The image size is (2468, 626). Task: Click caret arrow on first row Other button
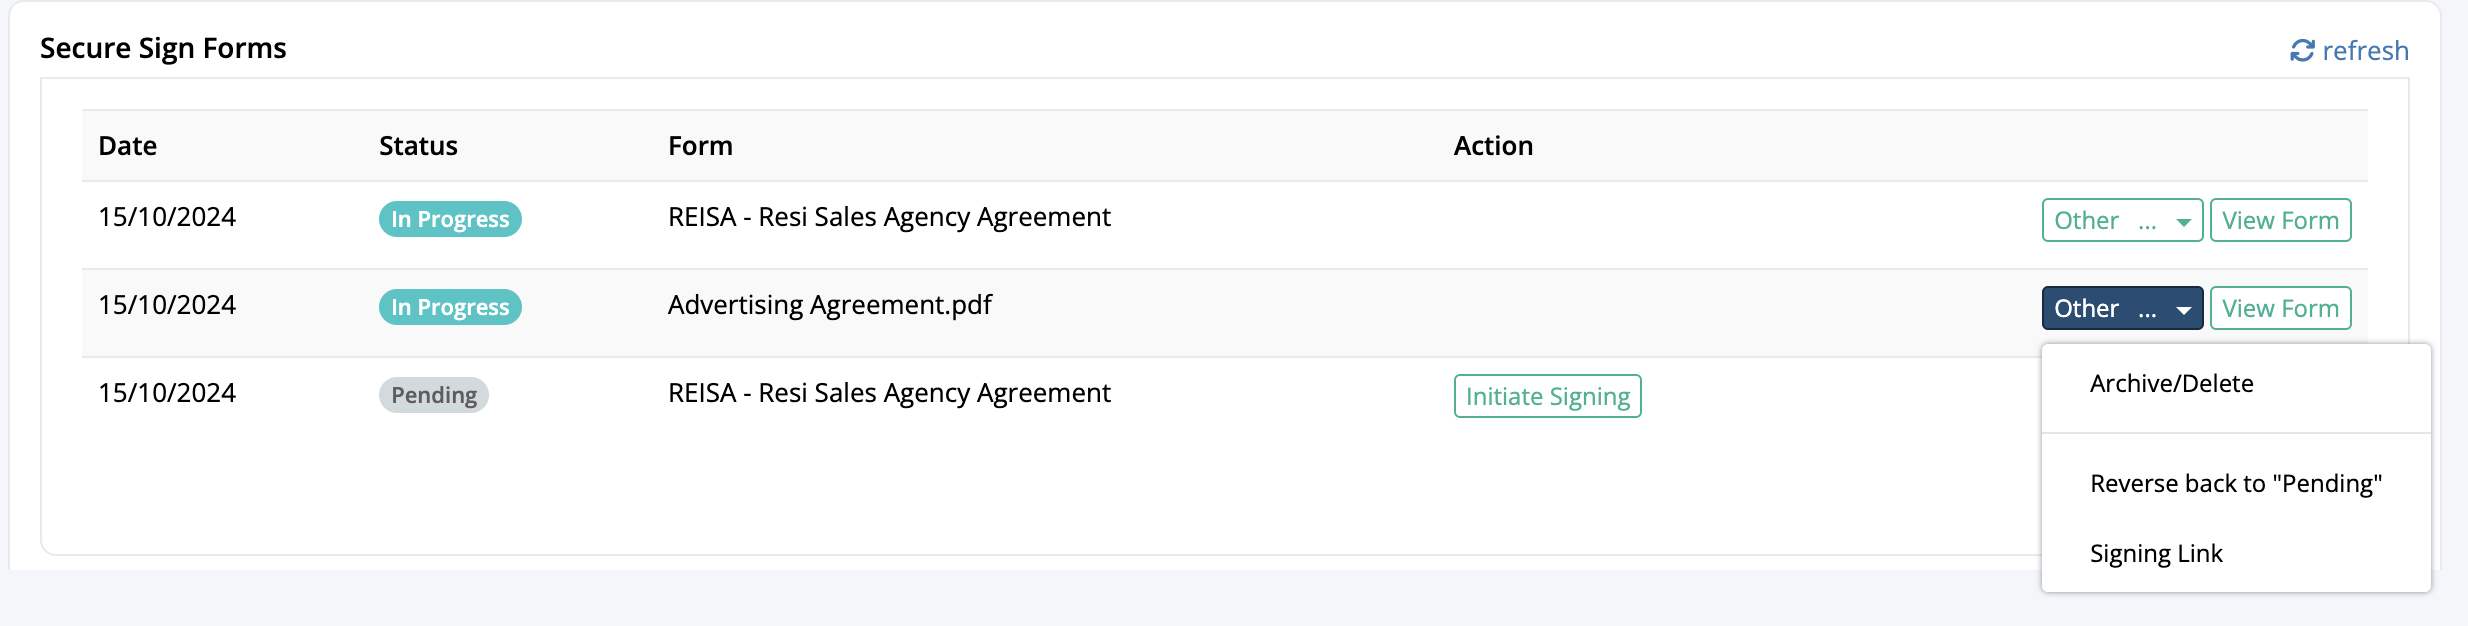[2184, 222]
